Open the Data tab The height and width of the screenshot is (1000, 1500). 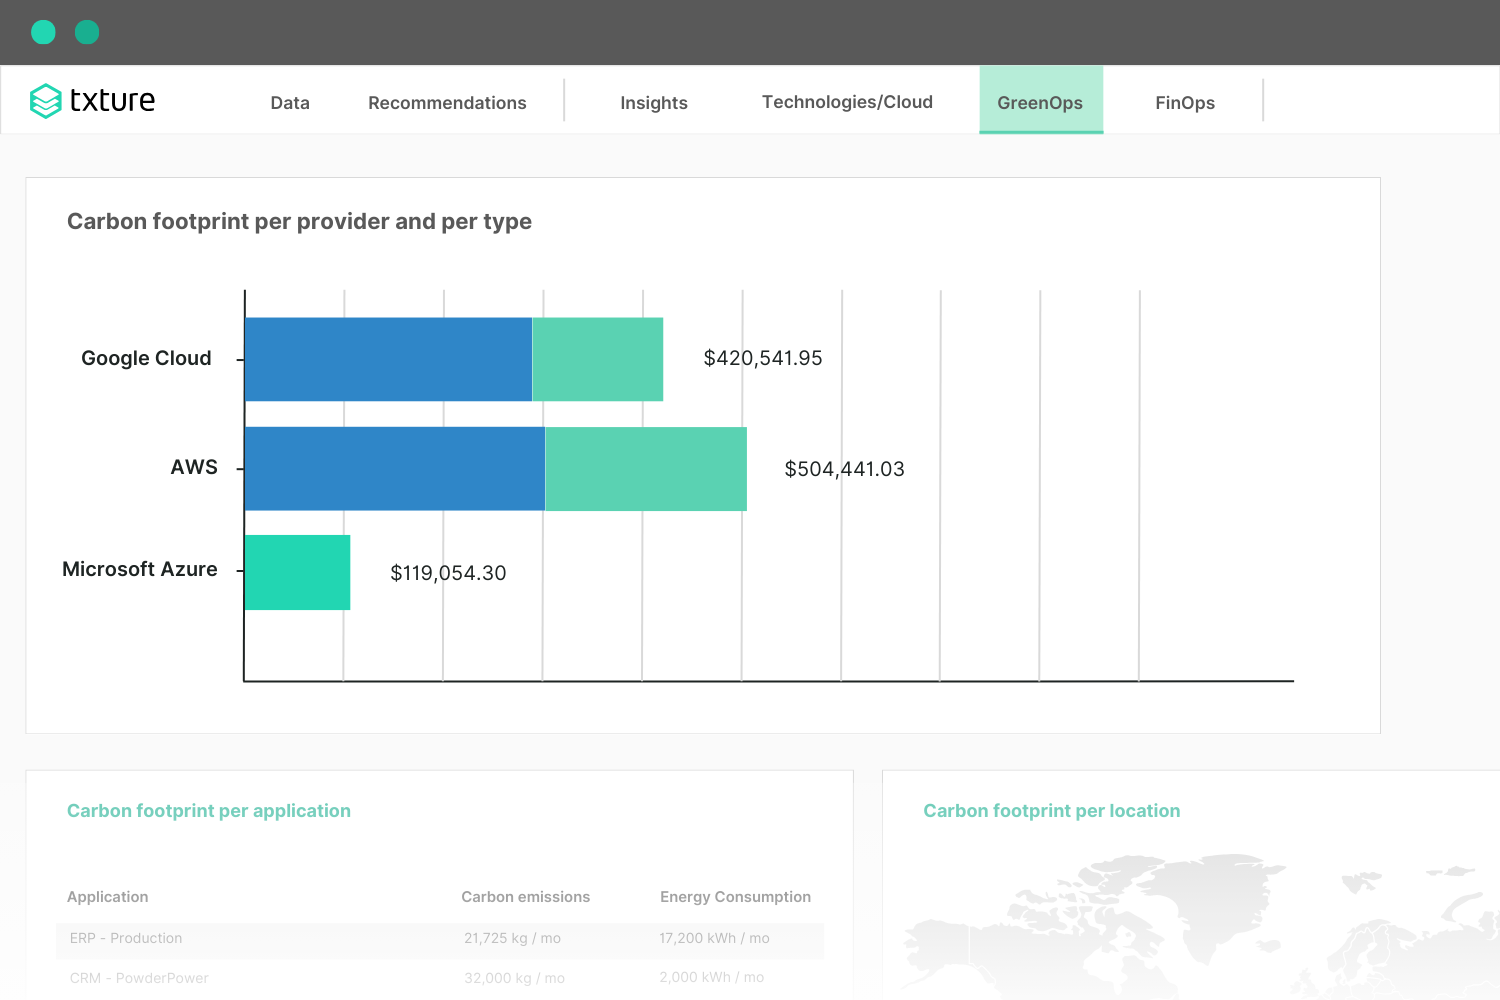pyautogui.click(x=290, y=103)
